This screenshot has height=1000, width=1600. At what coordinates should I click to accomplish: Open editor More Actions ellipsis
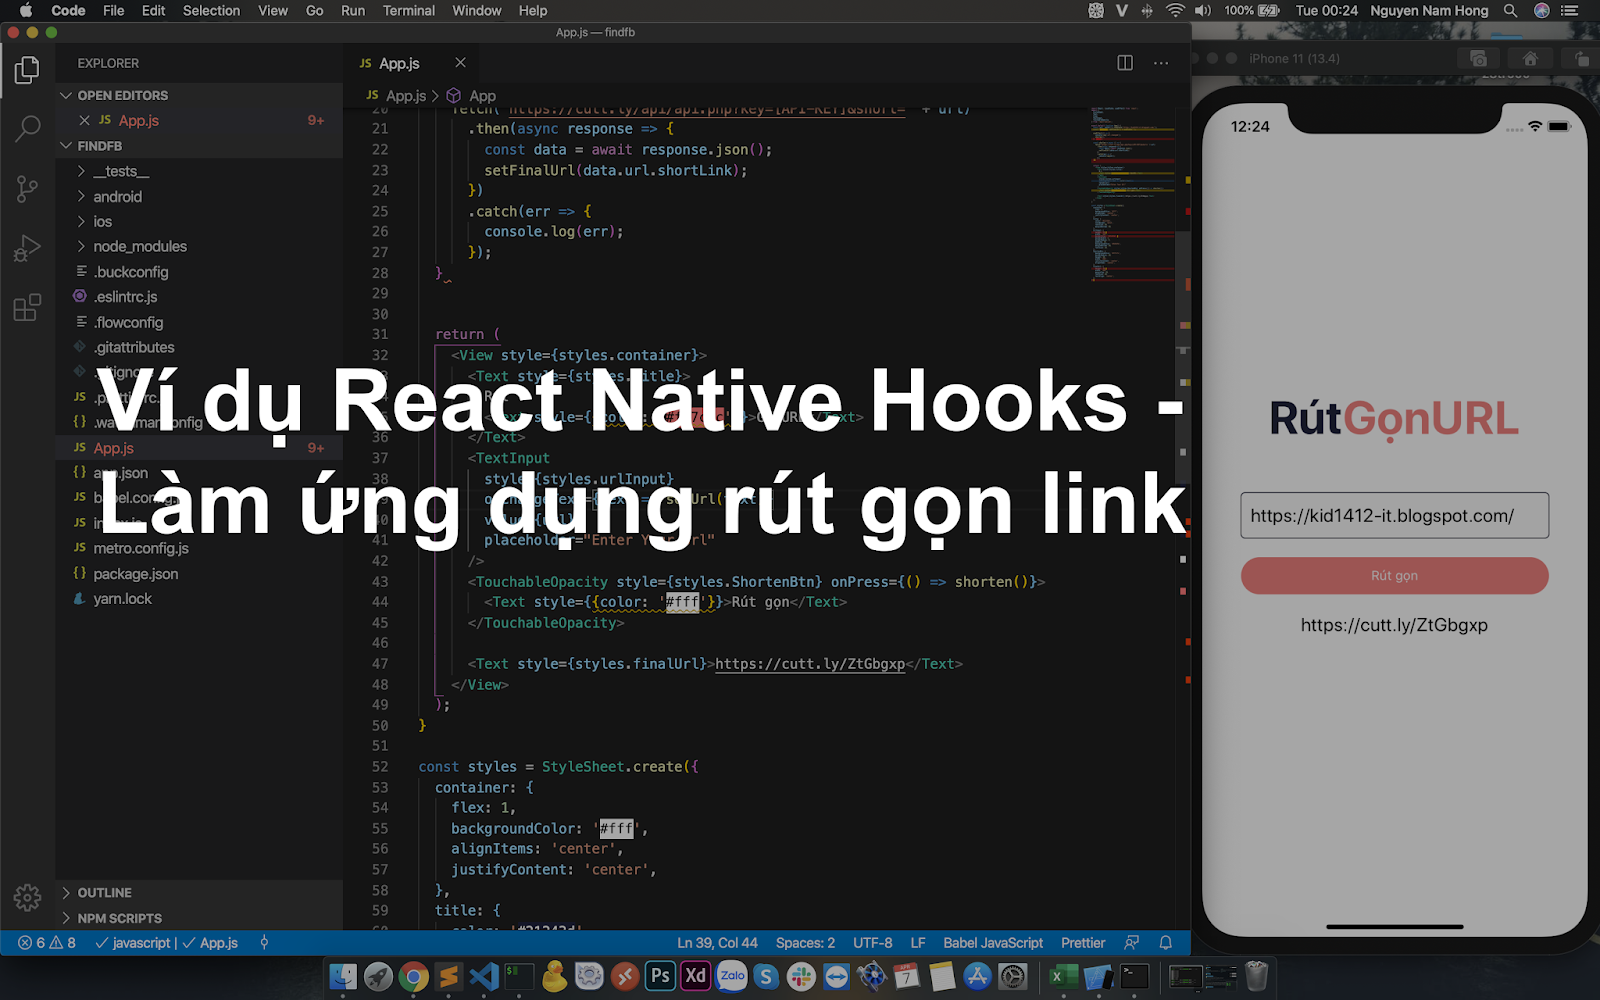click(x=1161, y=63)
